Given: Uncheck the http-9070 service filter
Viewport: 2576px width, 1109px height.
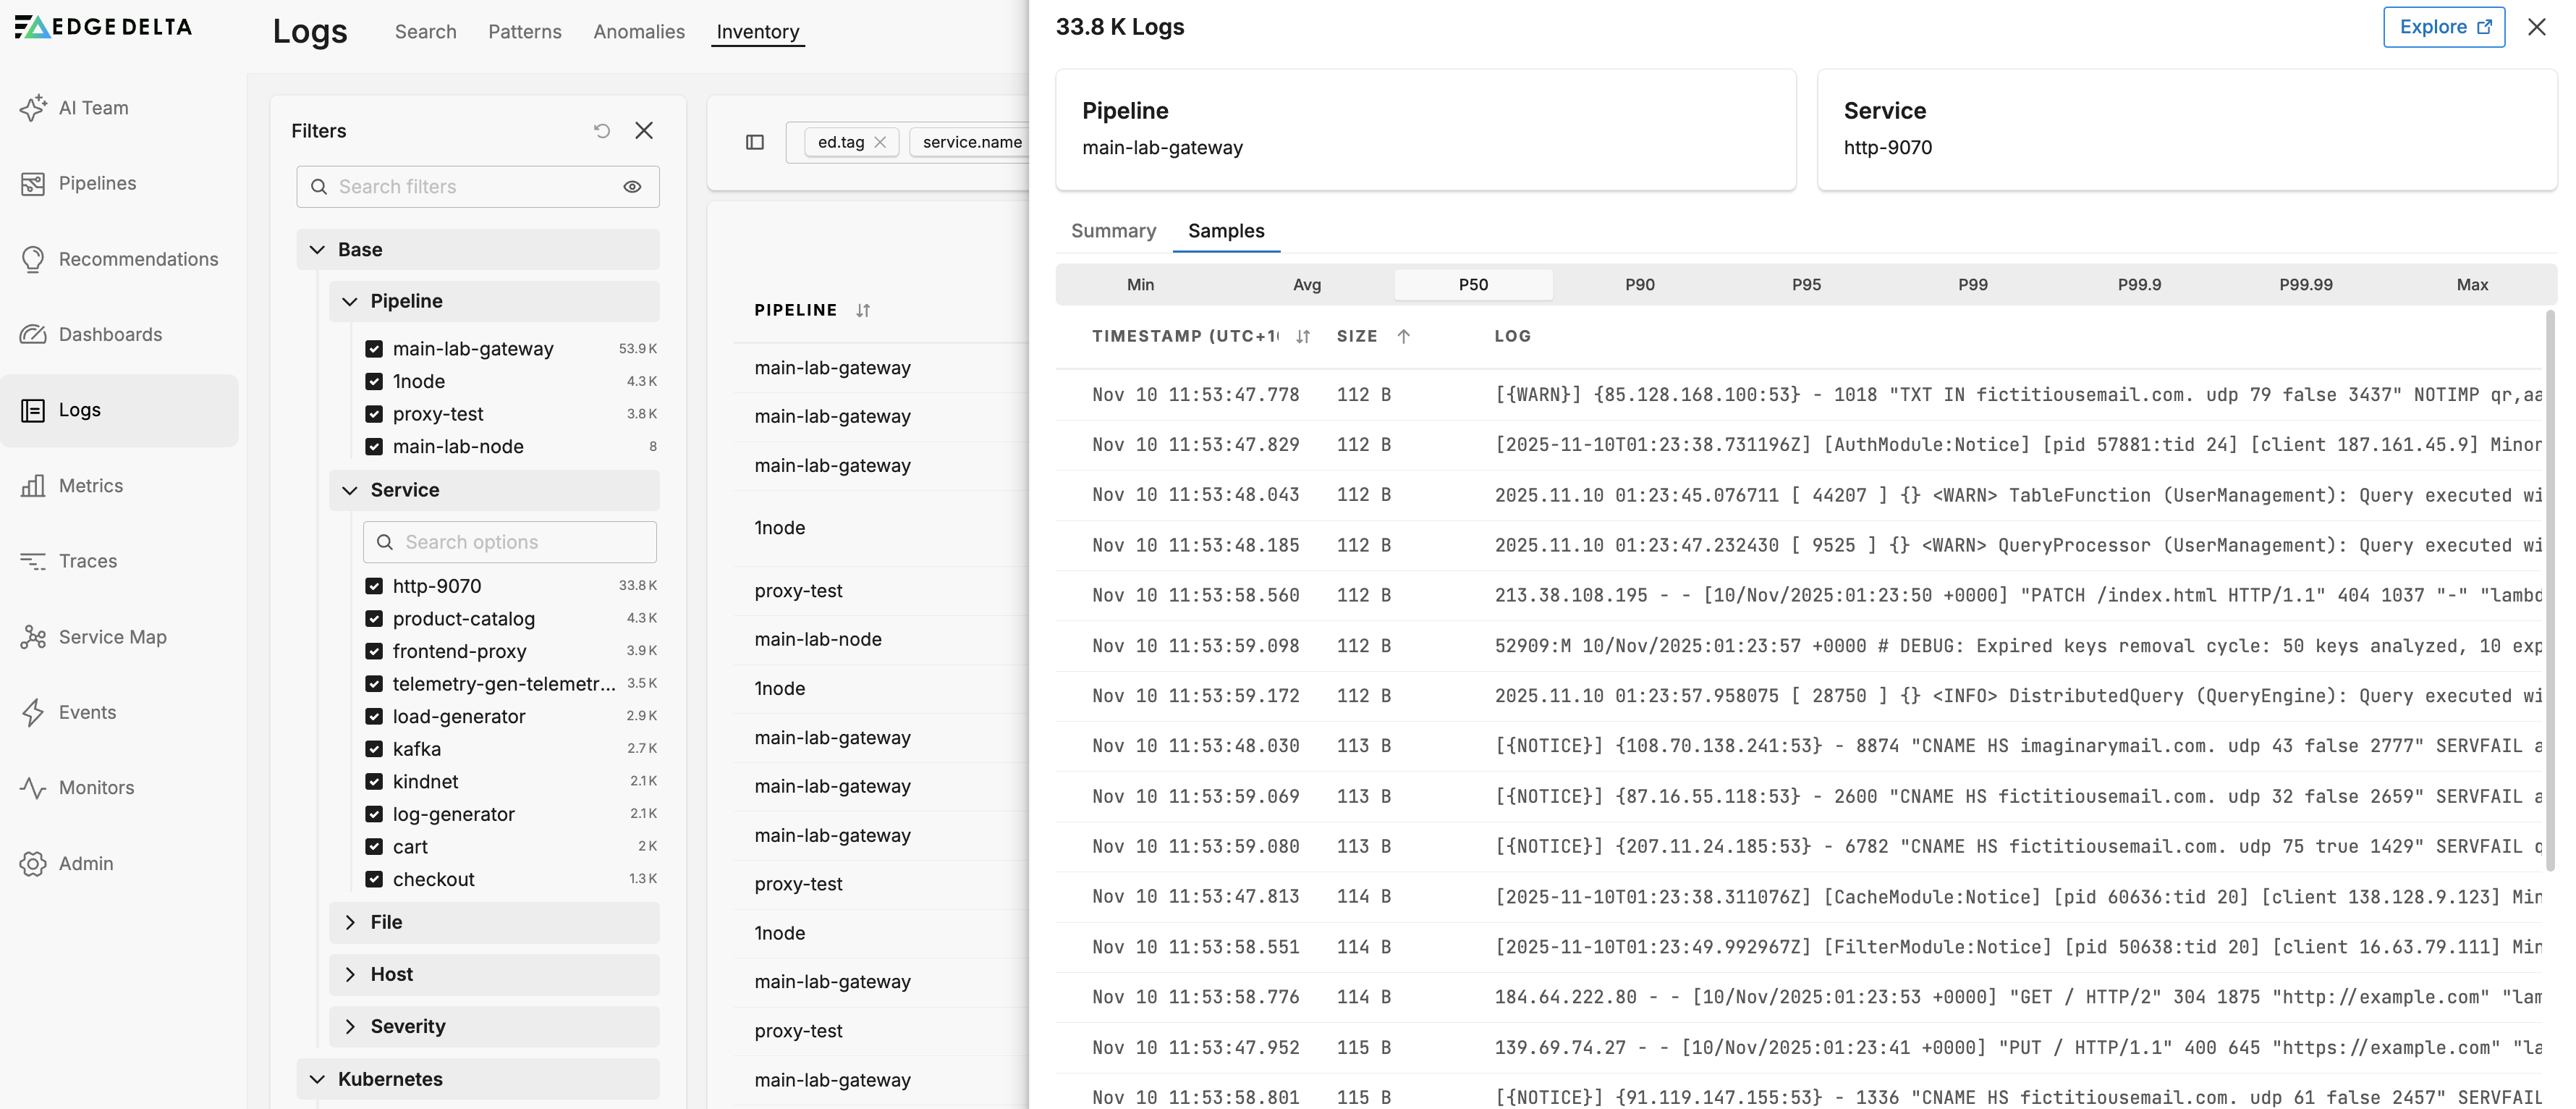Looking at the screenshot, I should pos(374,585).
